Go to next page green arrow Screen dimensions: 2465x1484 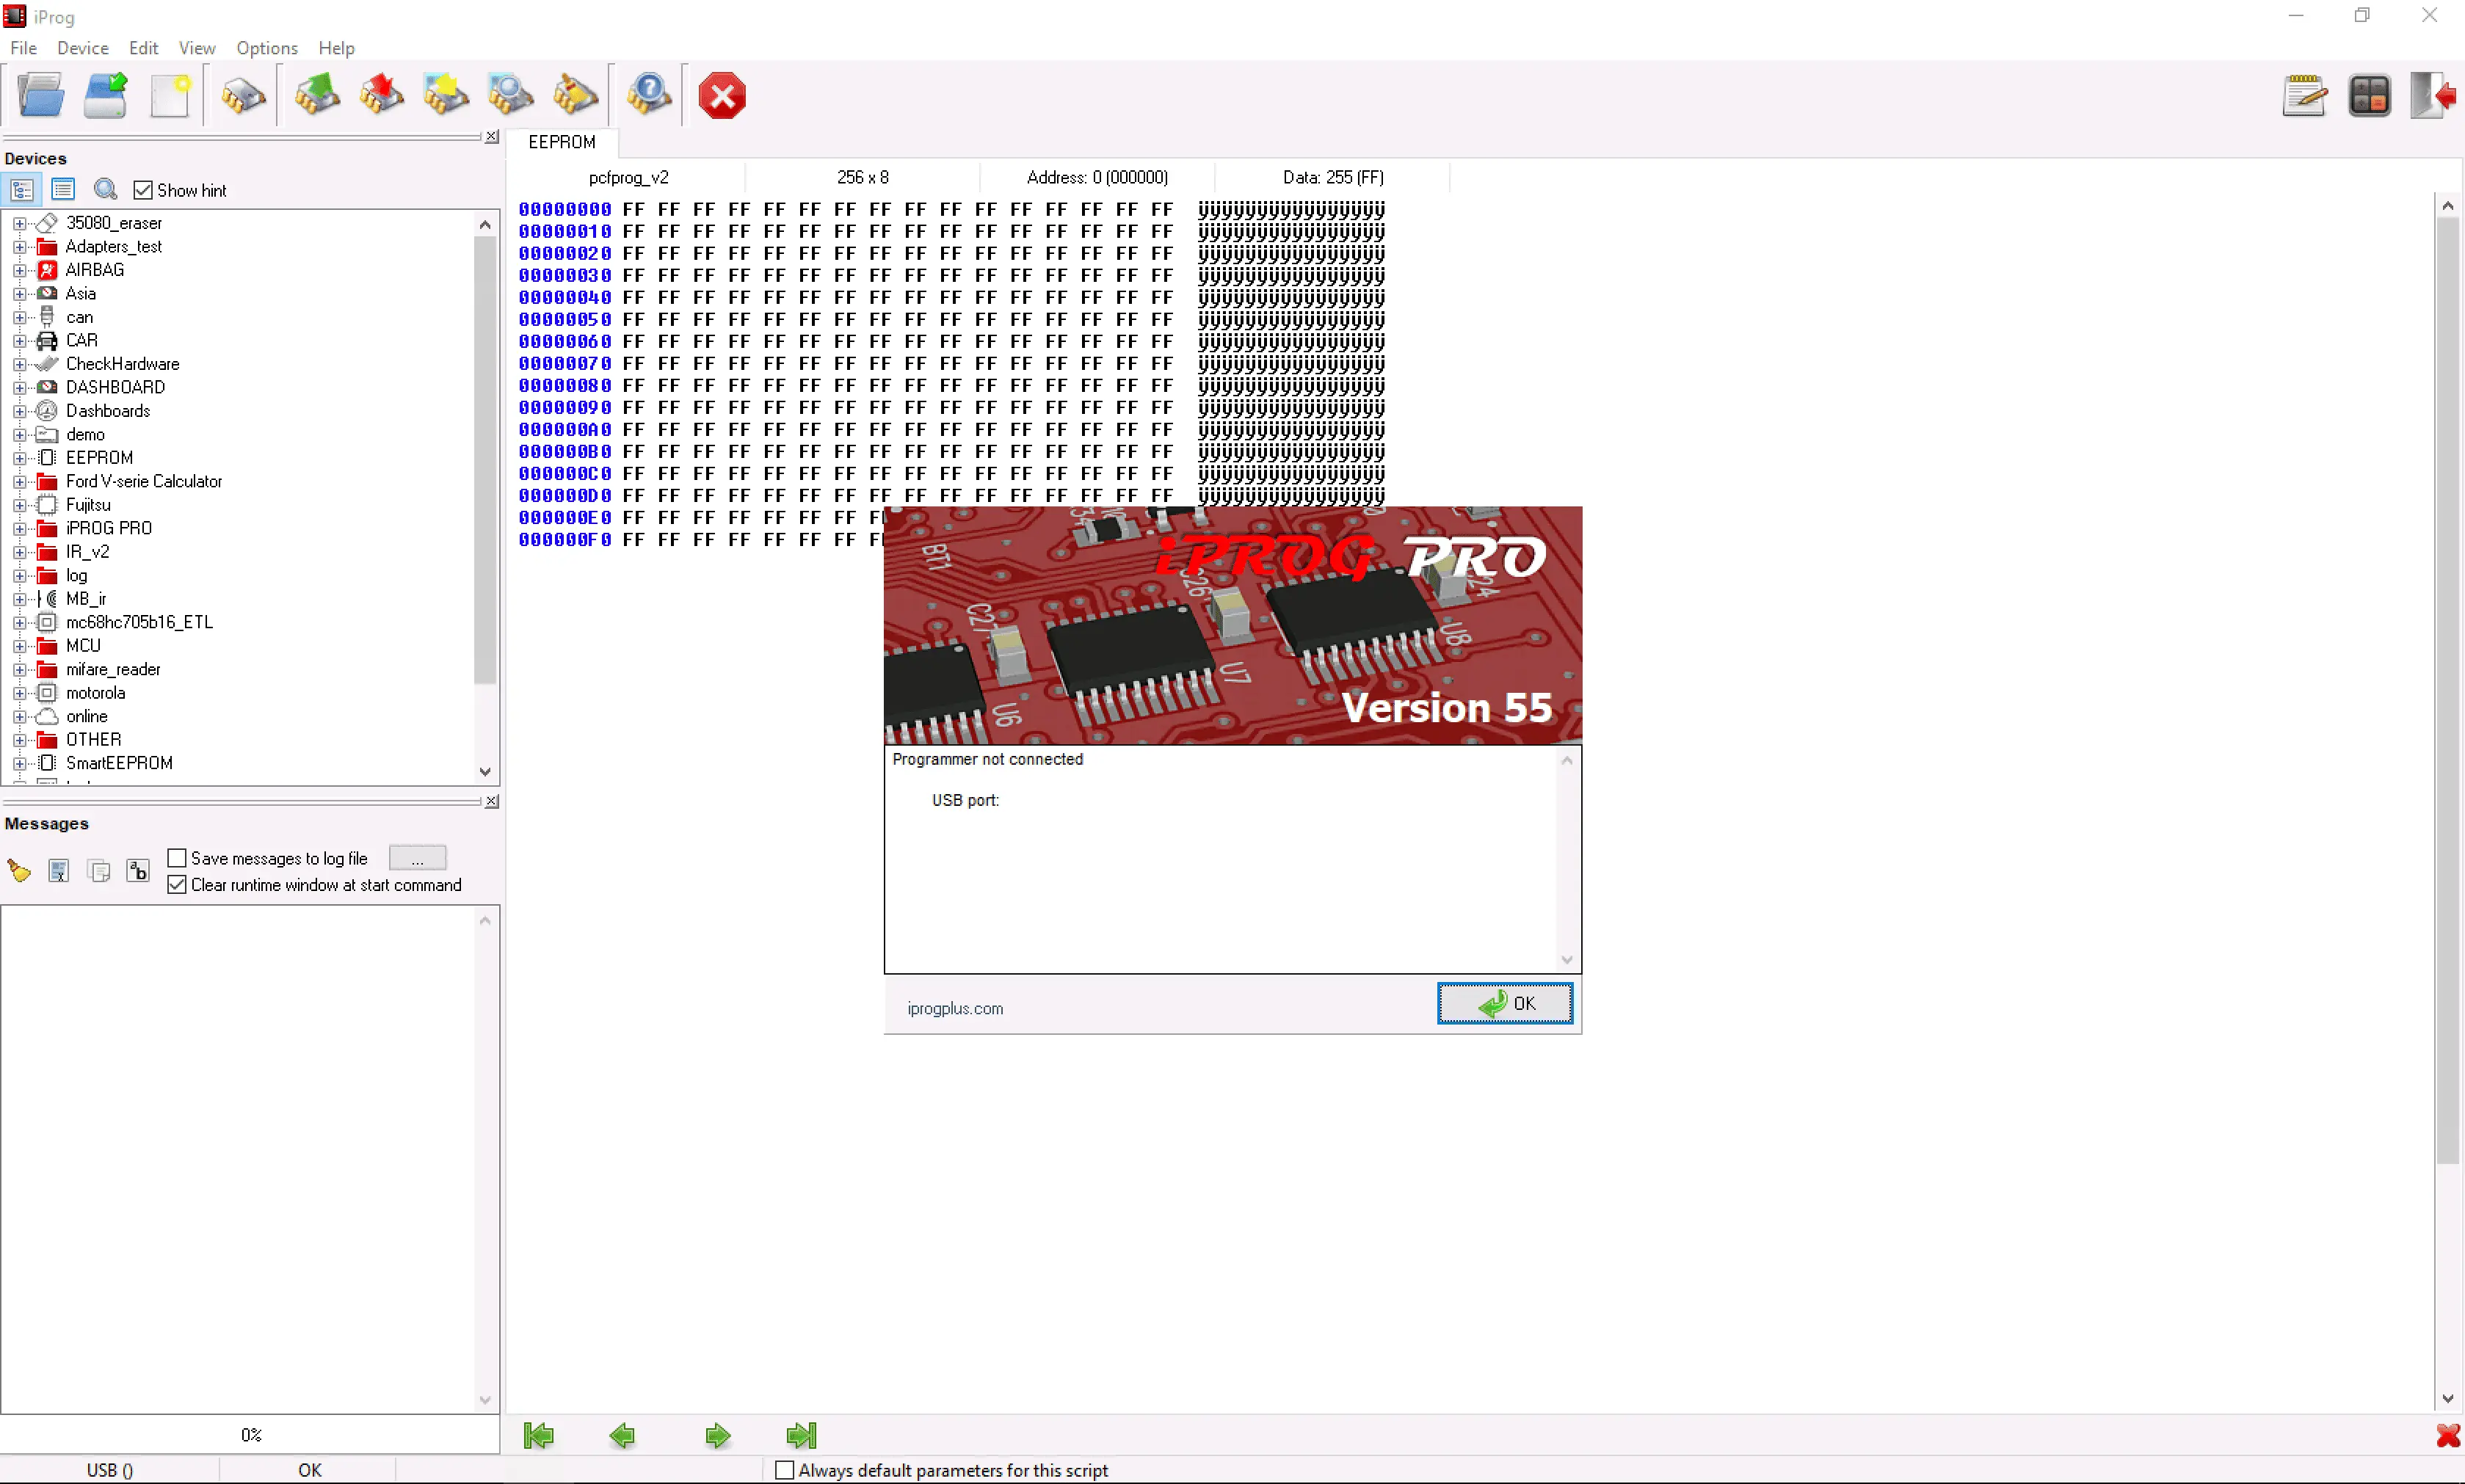point(717,1436)
